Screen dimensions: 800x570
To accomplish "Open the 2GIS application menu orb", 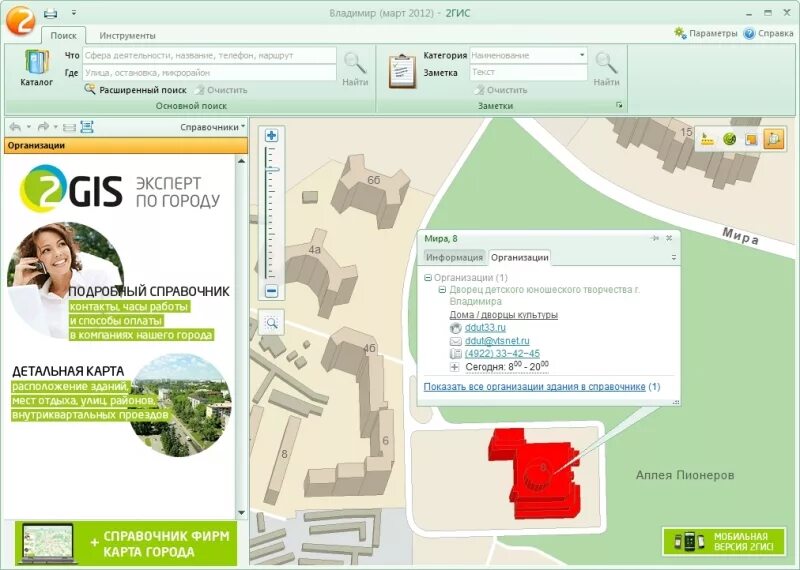I will [x=20, y=20].
